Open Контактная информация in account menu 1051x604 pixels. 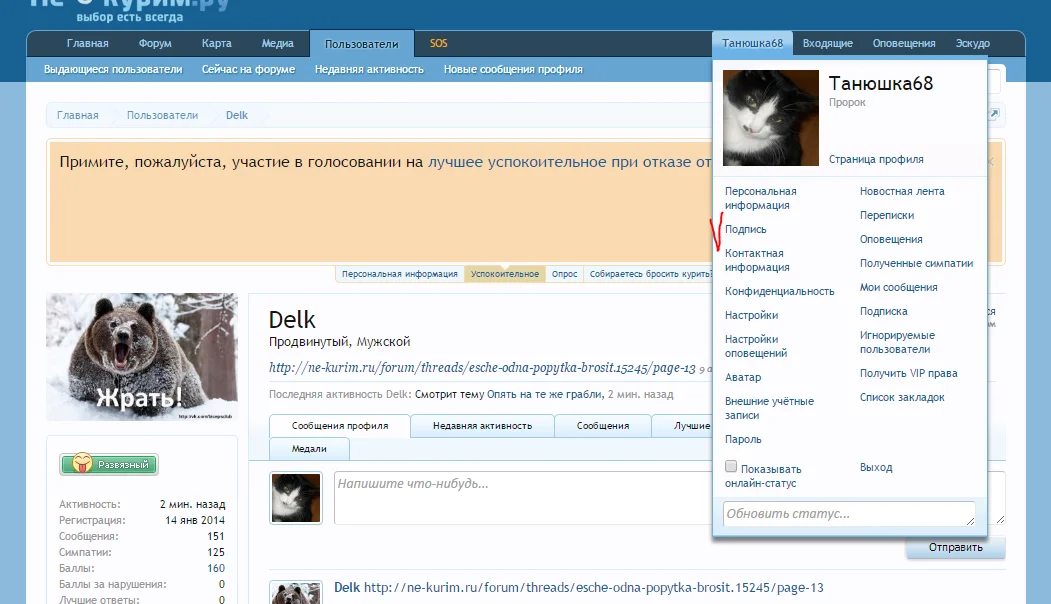click(x=757, y=260)
